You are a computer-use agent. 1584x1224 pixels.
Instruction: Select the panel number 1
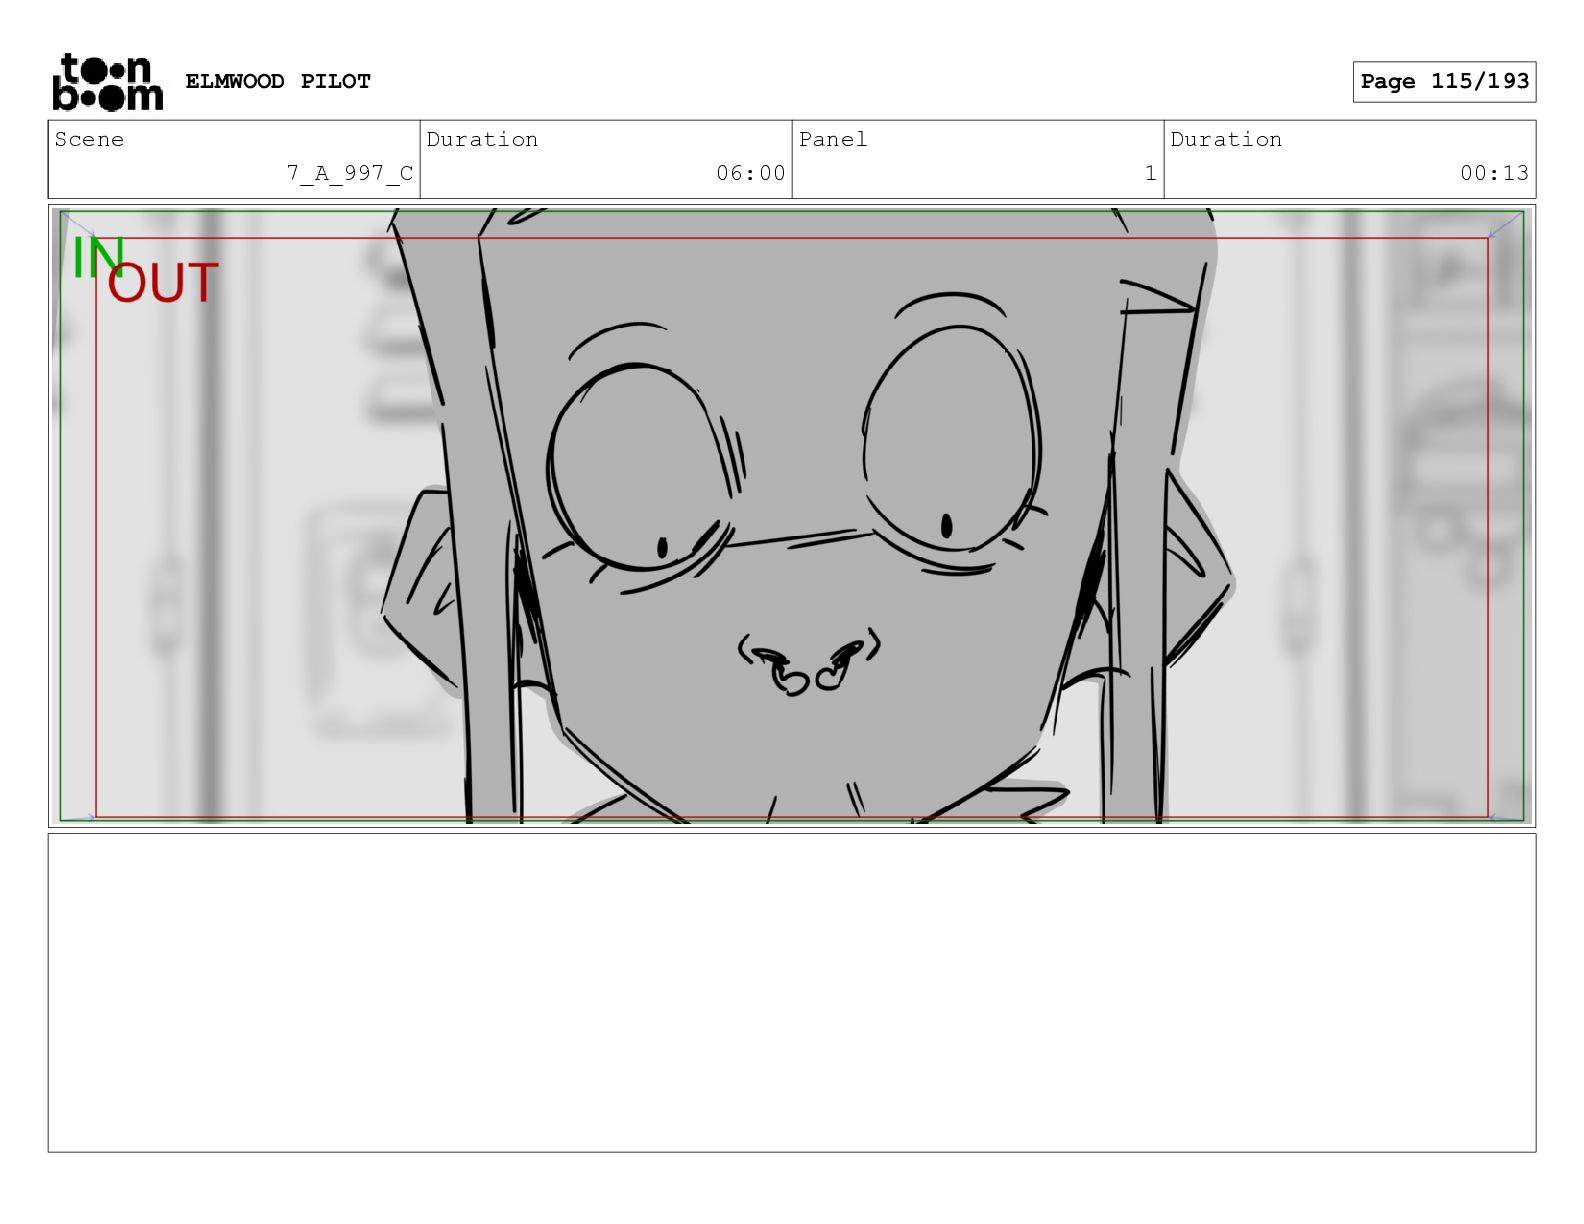point(1151,173)
